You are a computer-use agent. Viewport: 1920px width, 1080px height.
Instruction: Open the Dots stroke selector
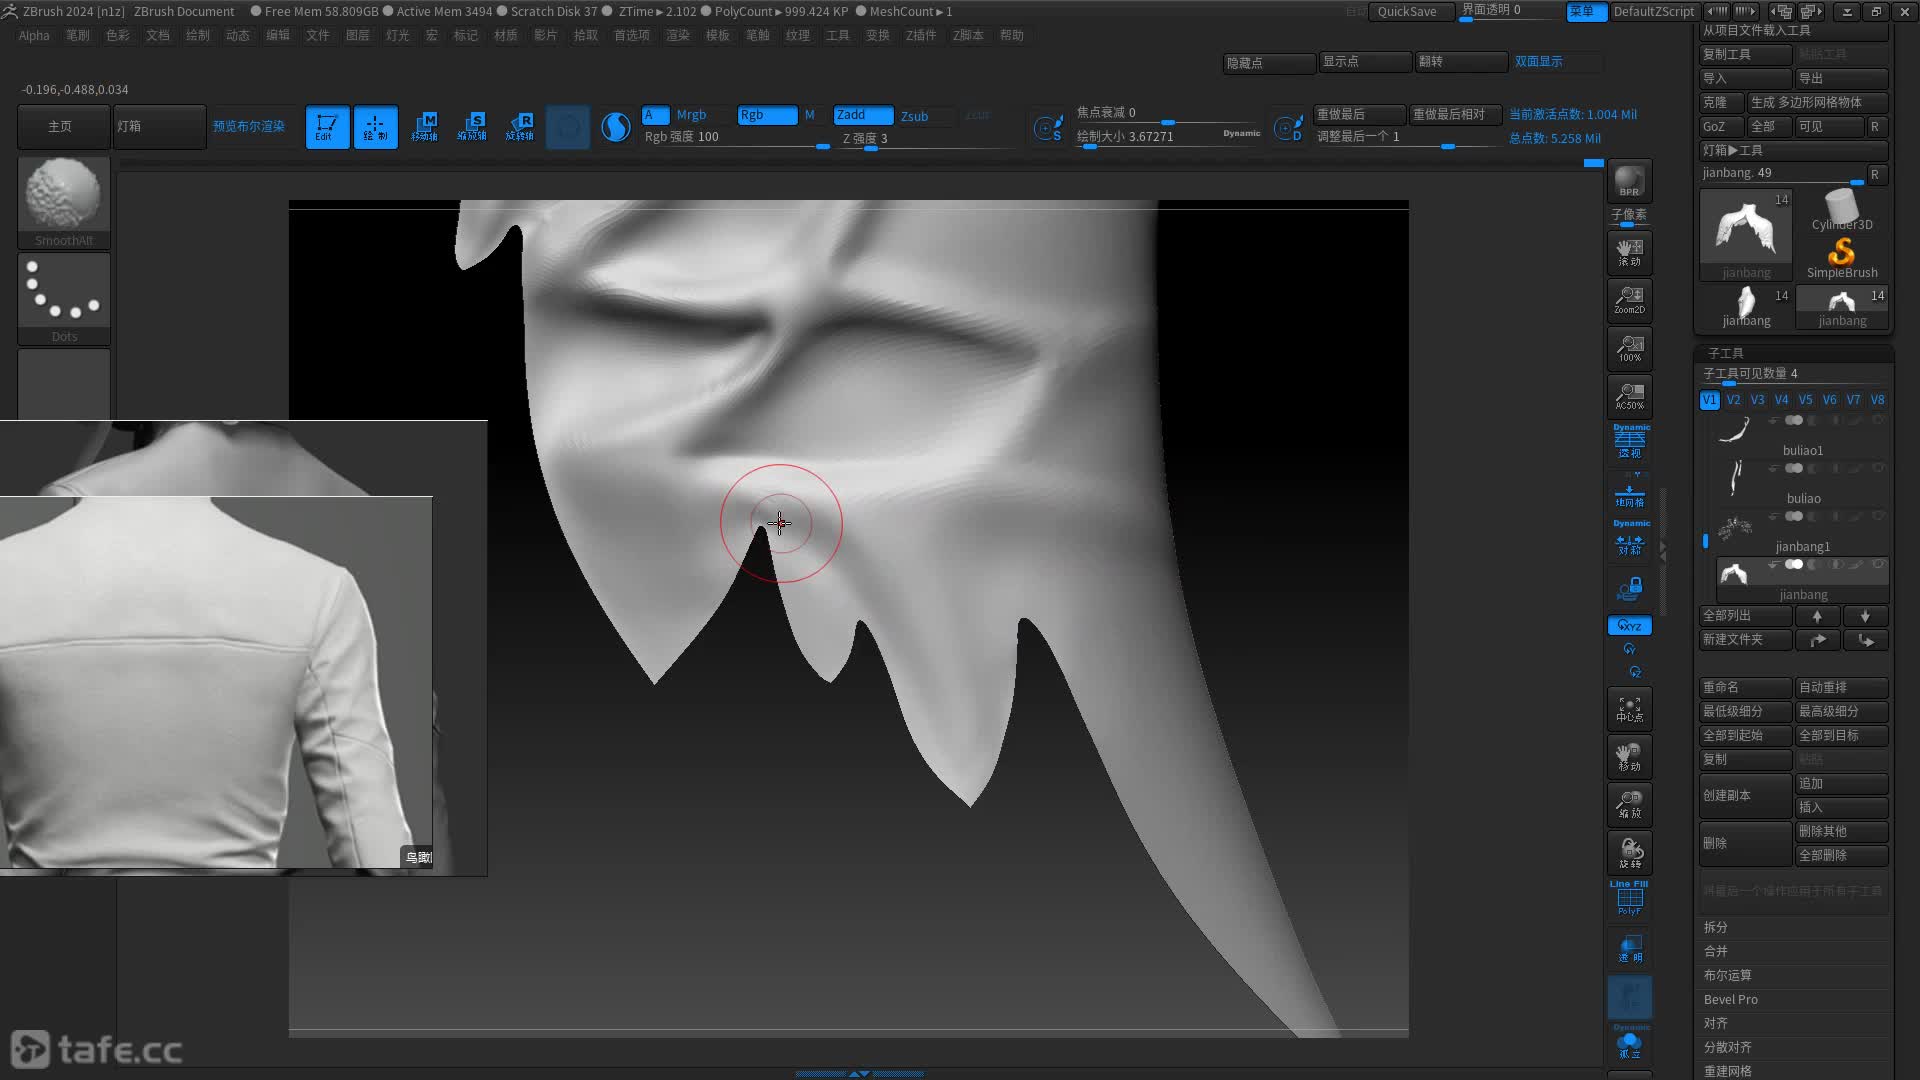64,298
